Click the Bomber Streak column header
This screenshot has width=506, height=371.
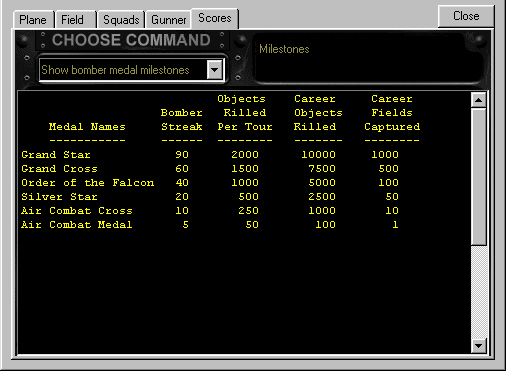coord(182,120)
